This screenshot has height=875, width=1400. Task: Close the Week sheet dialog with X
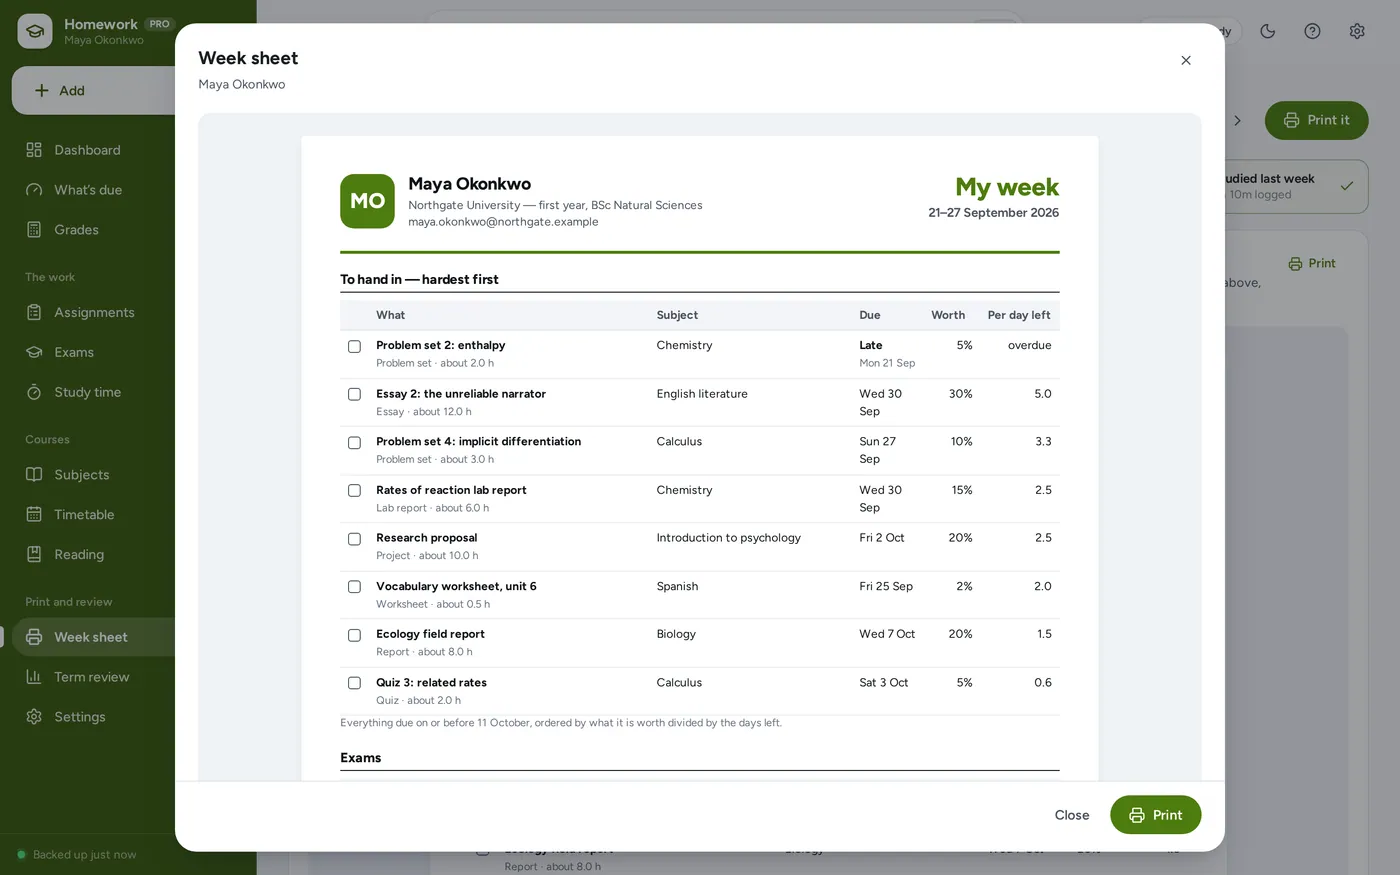(x=1186, y=60)
